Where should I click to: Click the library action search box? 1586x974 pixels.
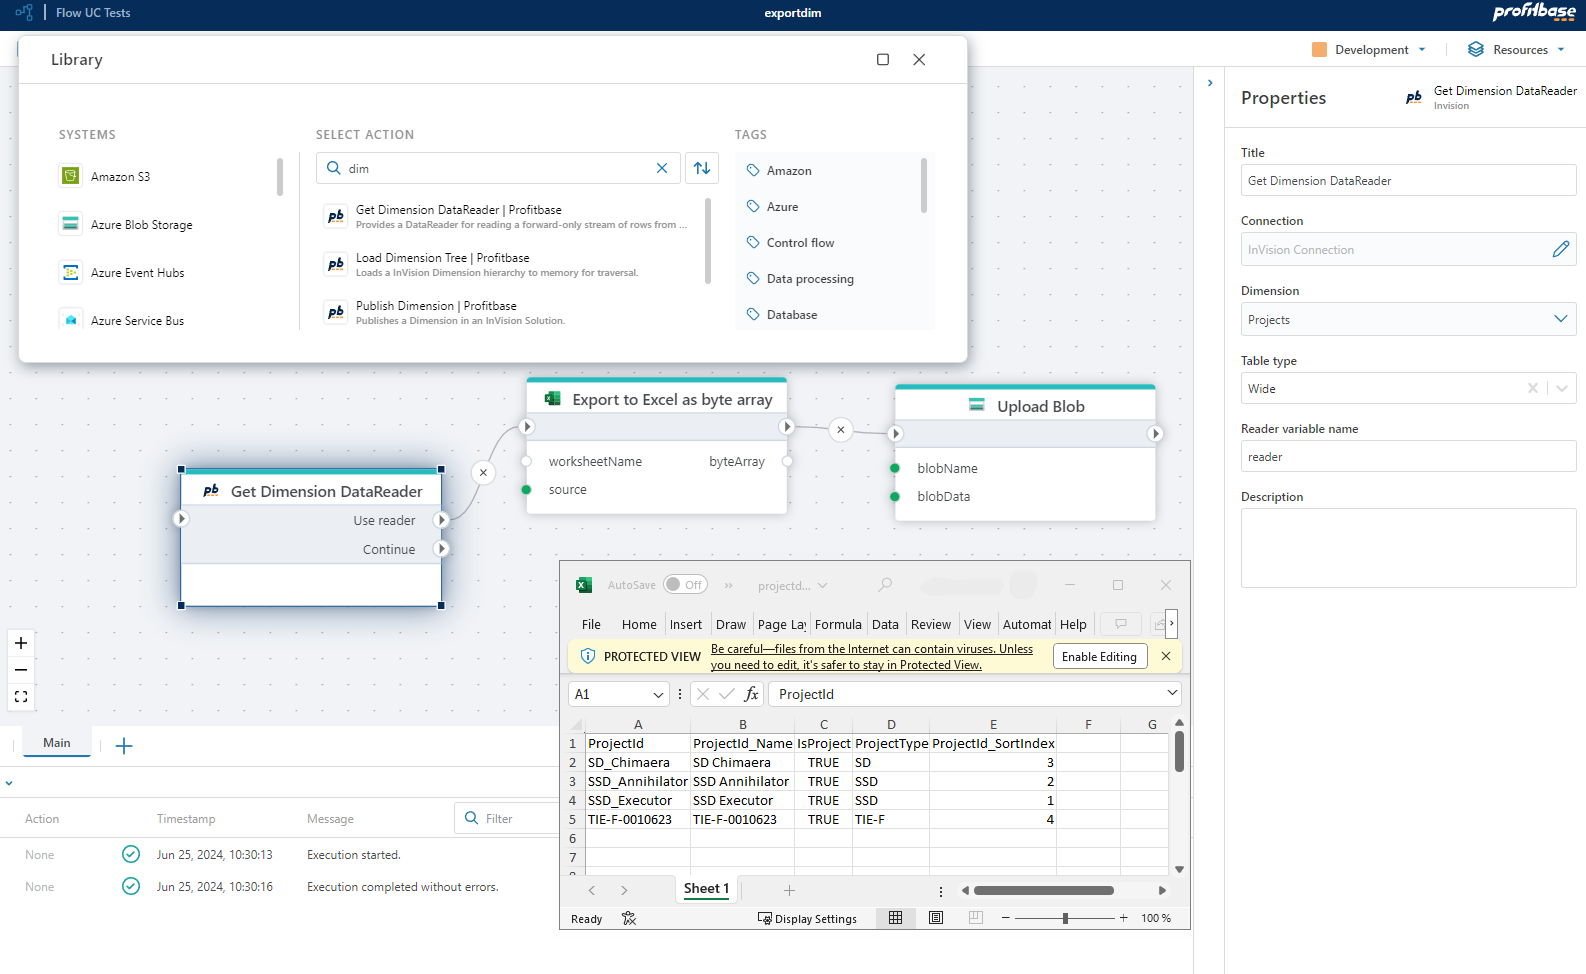pyautogui.click(x=498, y=168)
